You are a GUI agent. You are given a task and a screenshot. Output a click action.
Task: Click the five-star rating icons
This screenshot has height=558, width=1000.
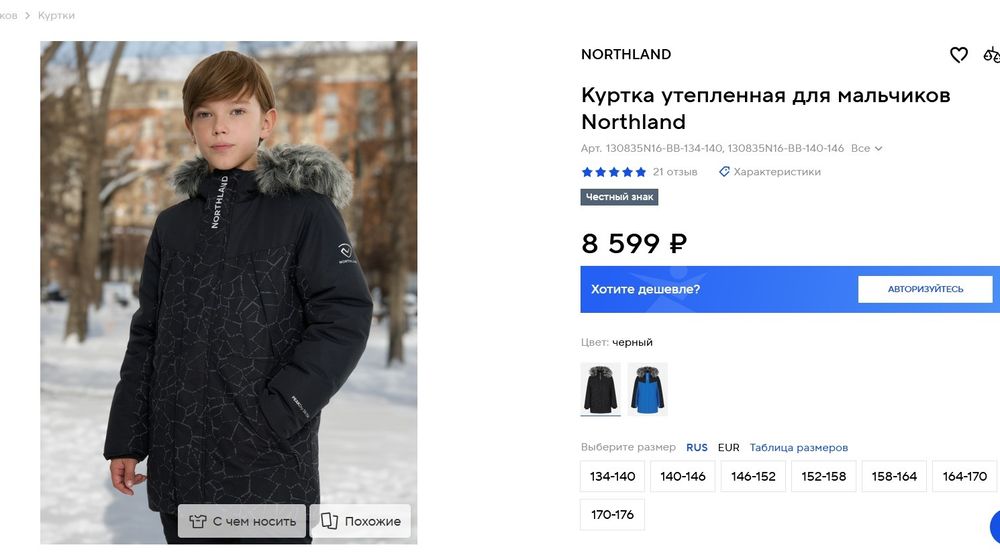tap(613, 172)
